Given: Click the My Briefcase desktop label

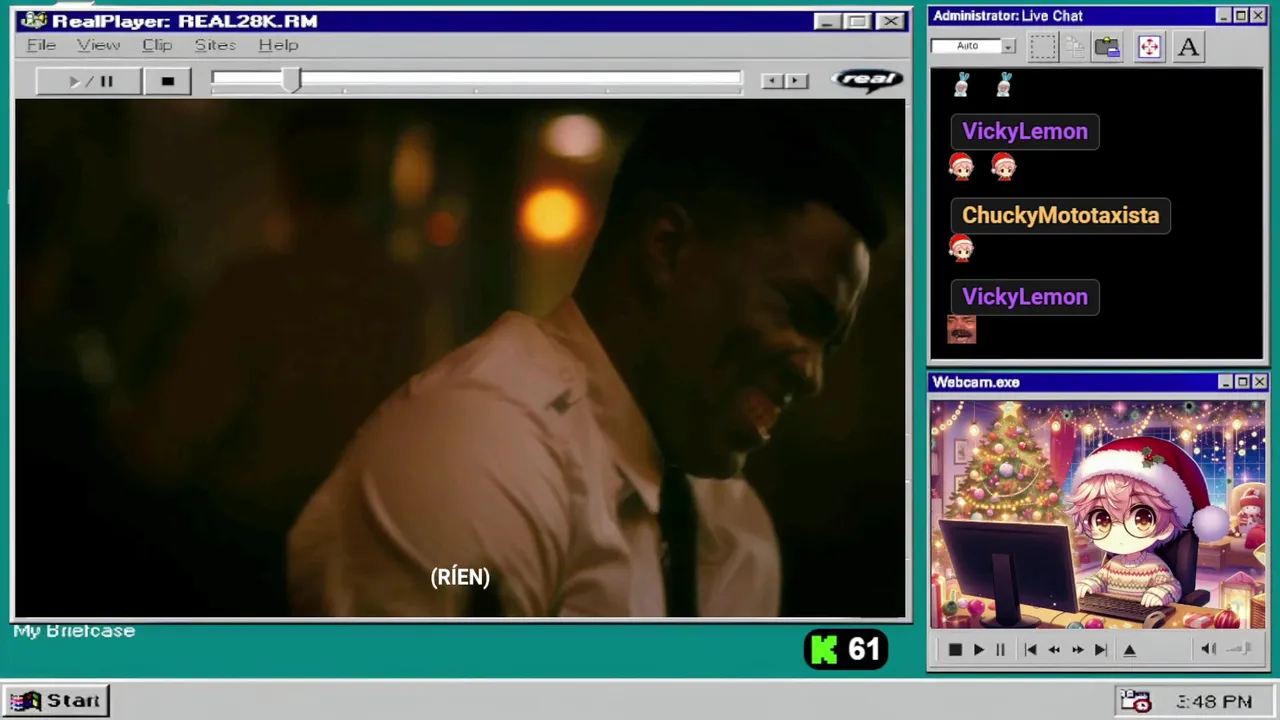Looking at the screenshot, I should (x=74, y=631).
